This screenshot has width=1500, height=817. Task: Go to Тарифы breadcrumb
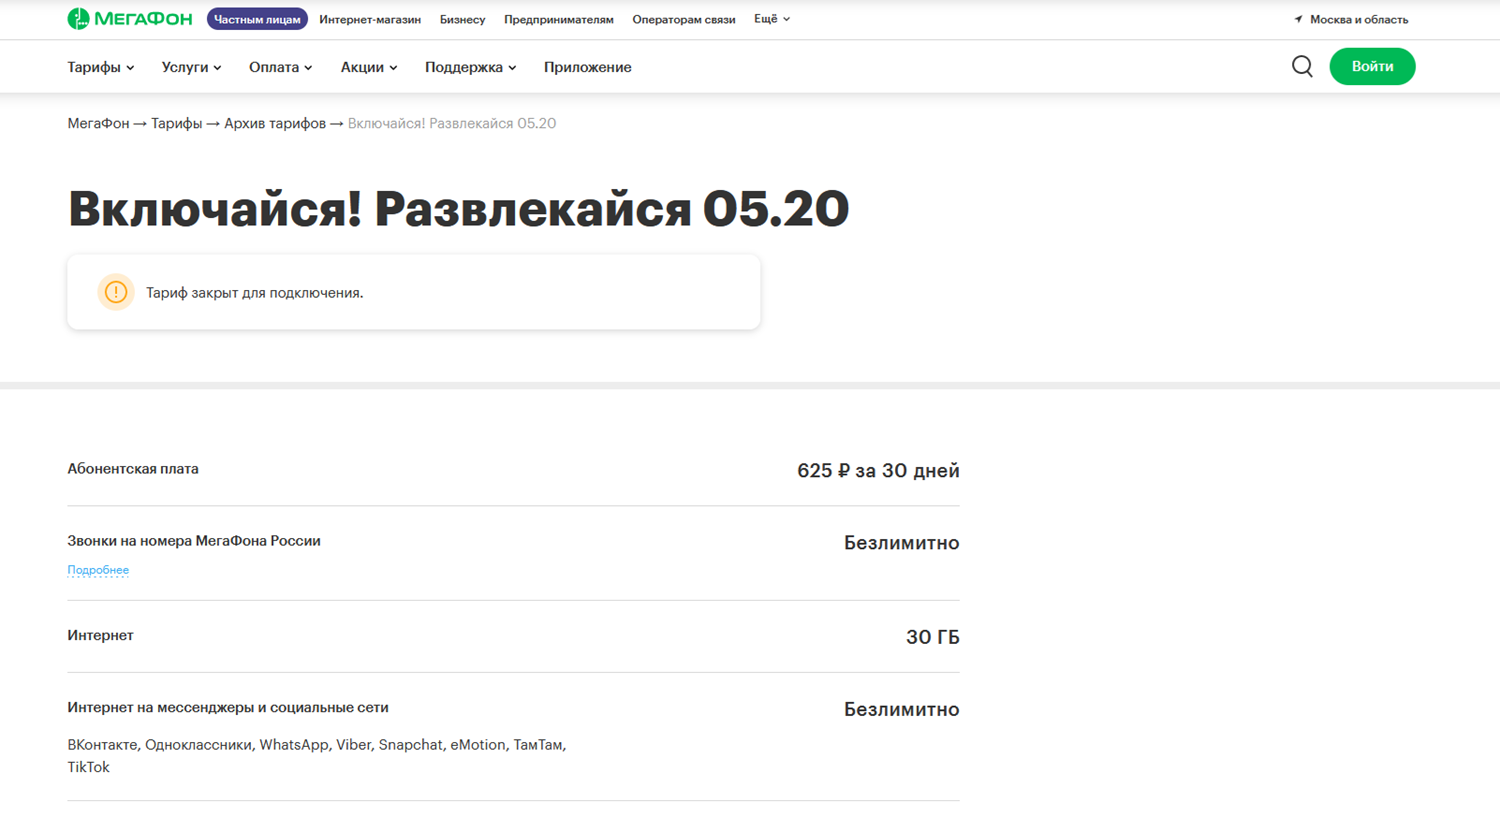pyautogui.click(x=177, y=123)
